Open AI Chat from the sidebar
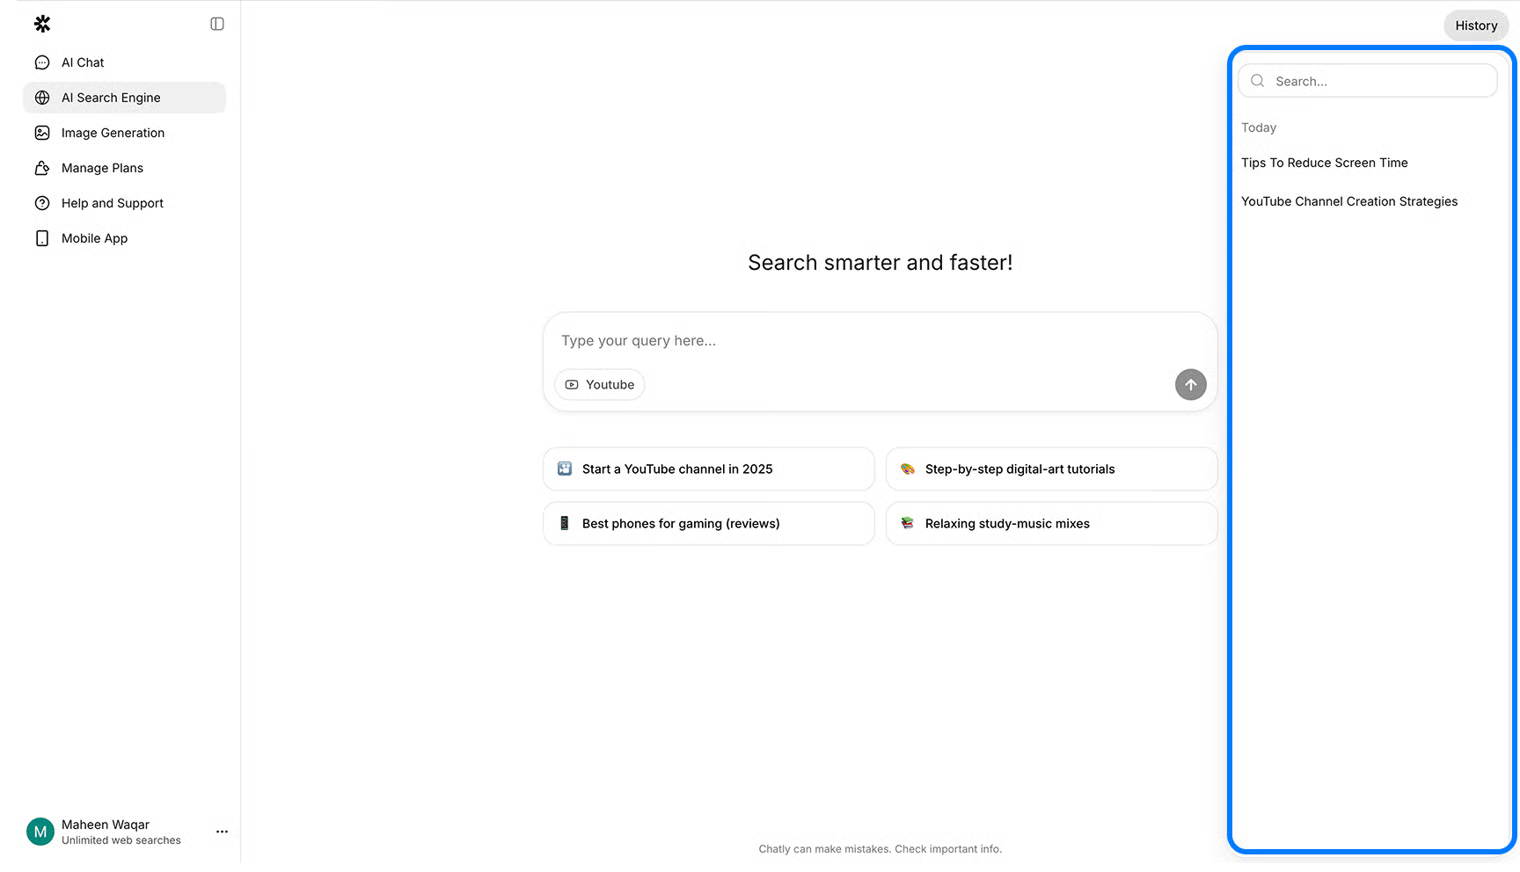The width and height of the screenshot is (1520, 872). pos(124,62)
